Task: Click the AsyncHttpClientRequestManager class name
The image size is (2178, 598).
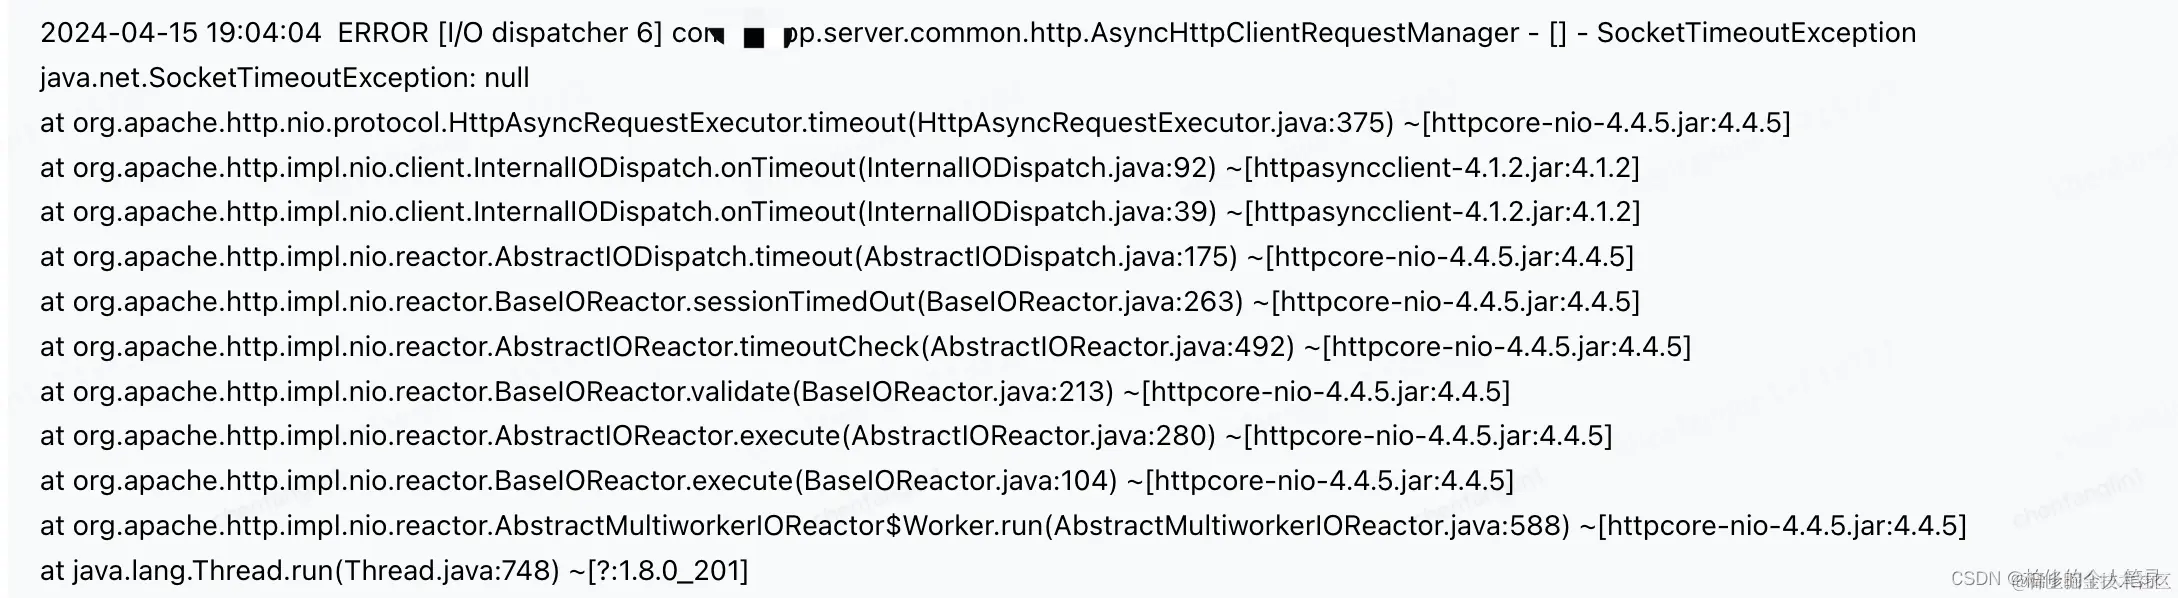Action: pyautogui.click(x=1305, y=33)
